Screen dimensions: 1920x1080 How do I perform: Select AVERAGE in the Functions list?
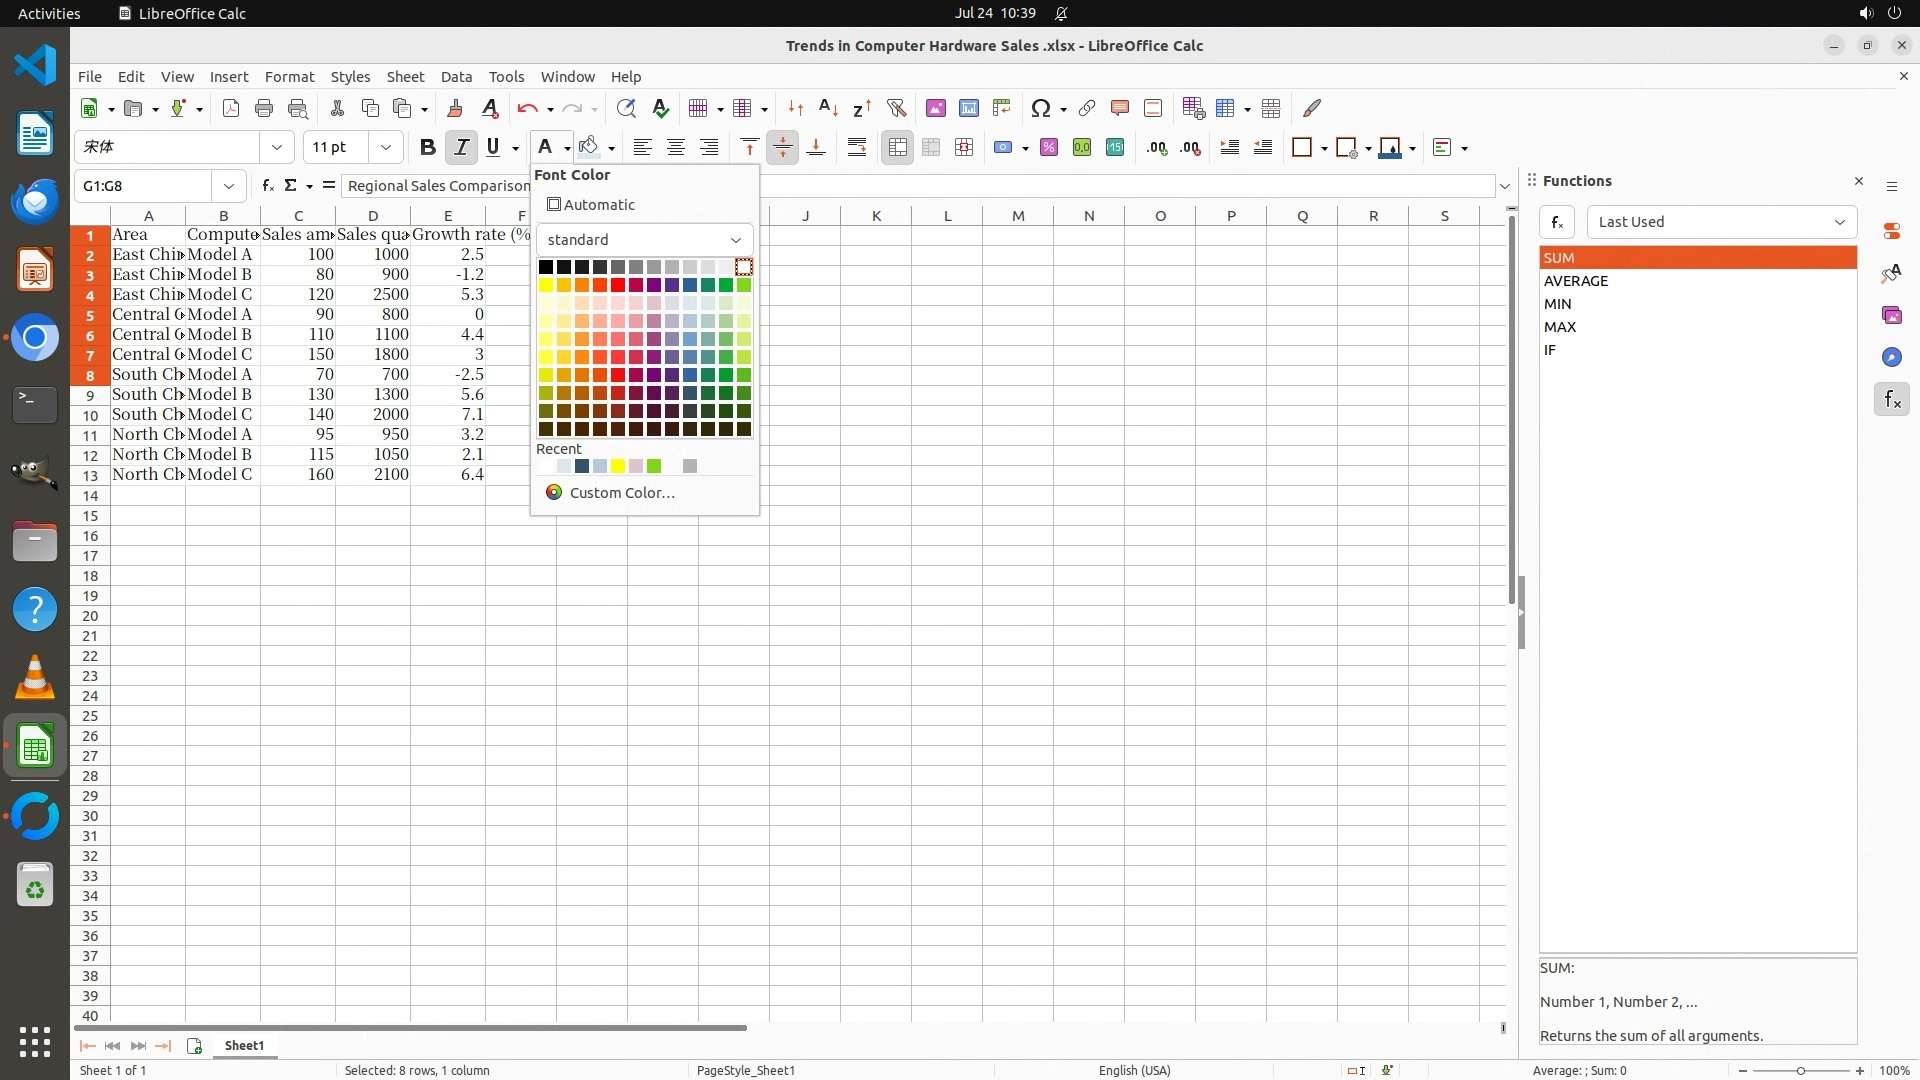[x=1576, y=281]
